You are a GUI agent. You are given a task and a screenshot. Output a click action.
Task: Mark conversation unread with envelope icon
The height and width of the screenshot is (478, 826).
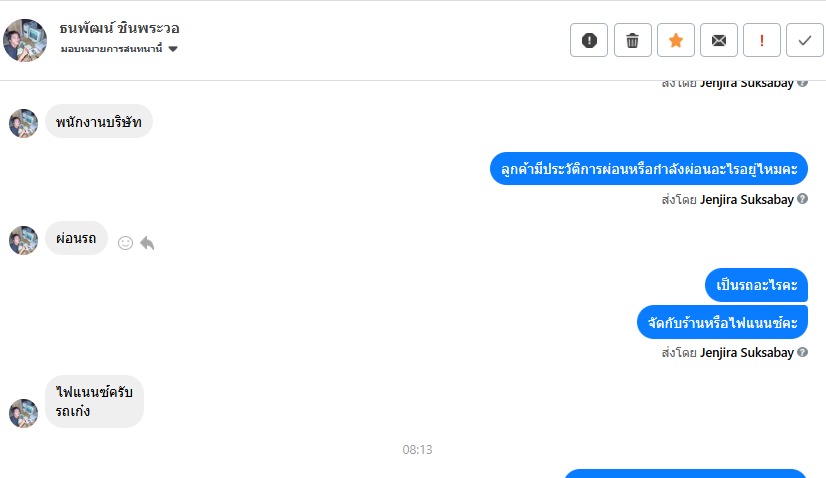coord(719,40)
